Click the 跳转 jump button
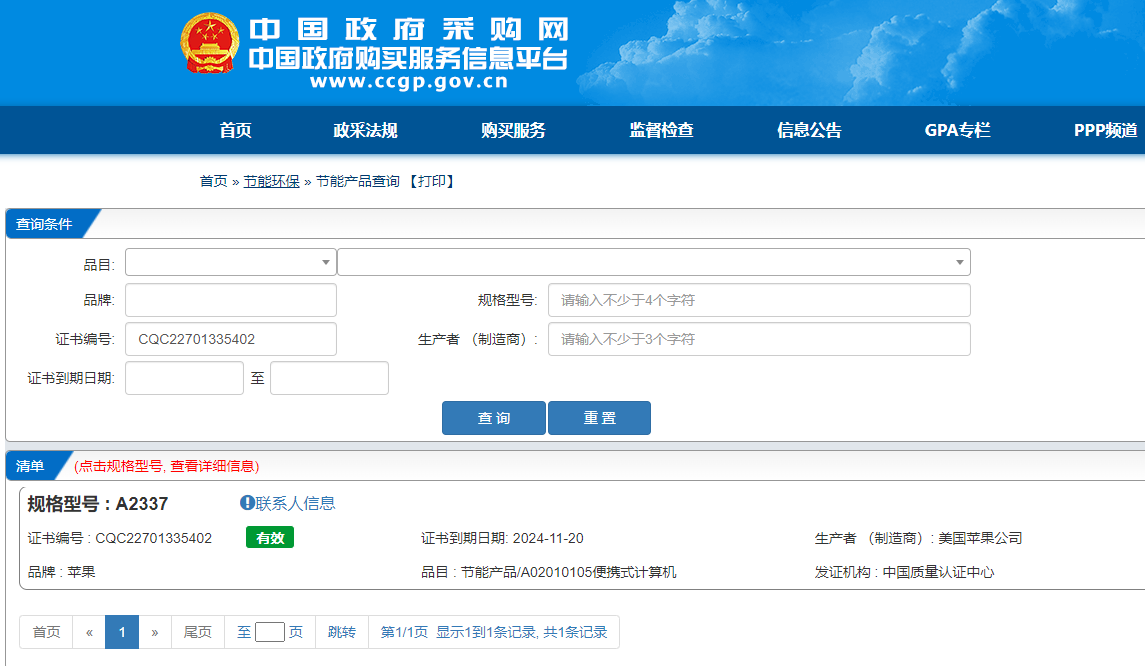 pos(342,632)
